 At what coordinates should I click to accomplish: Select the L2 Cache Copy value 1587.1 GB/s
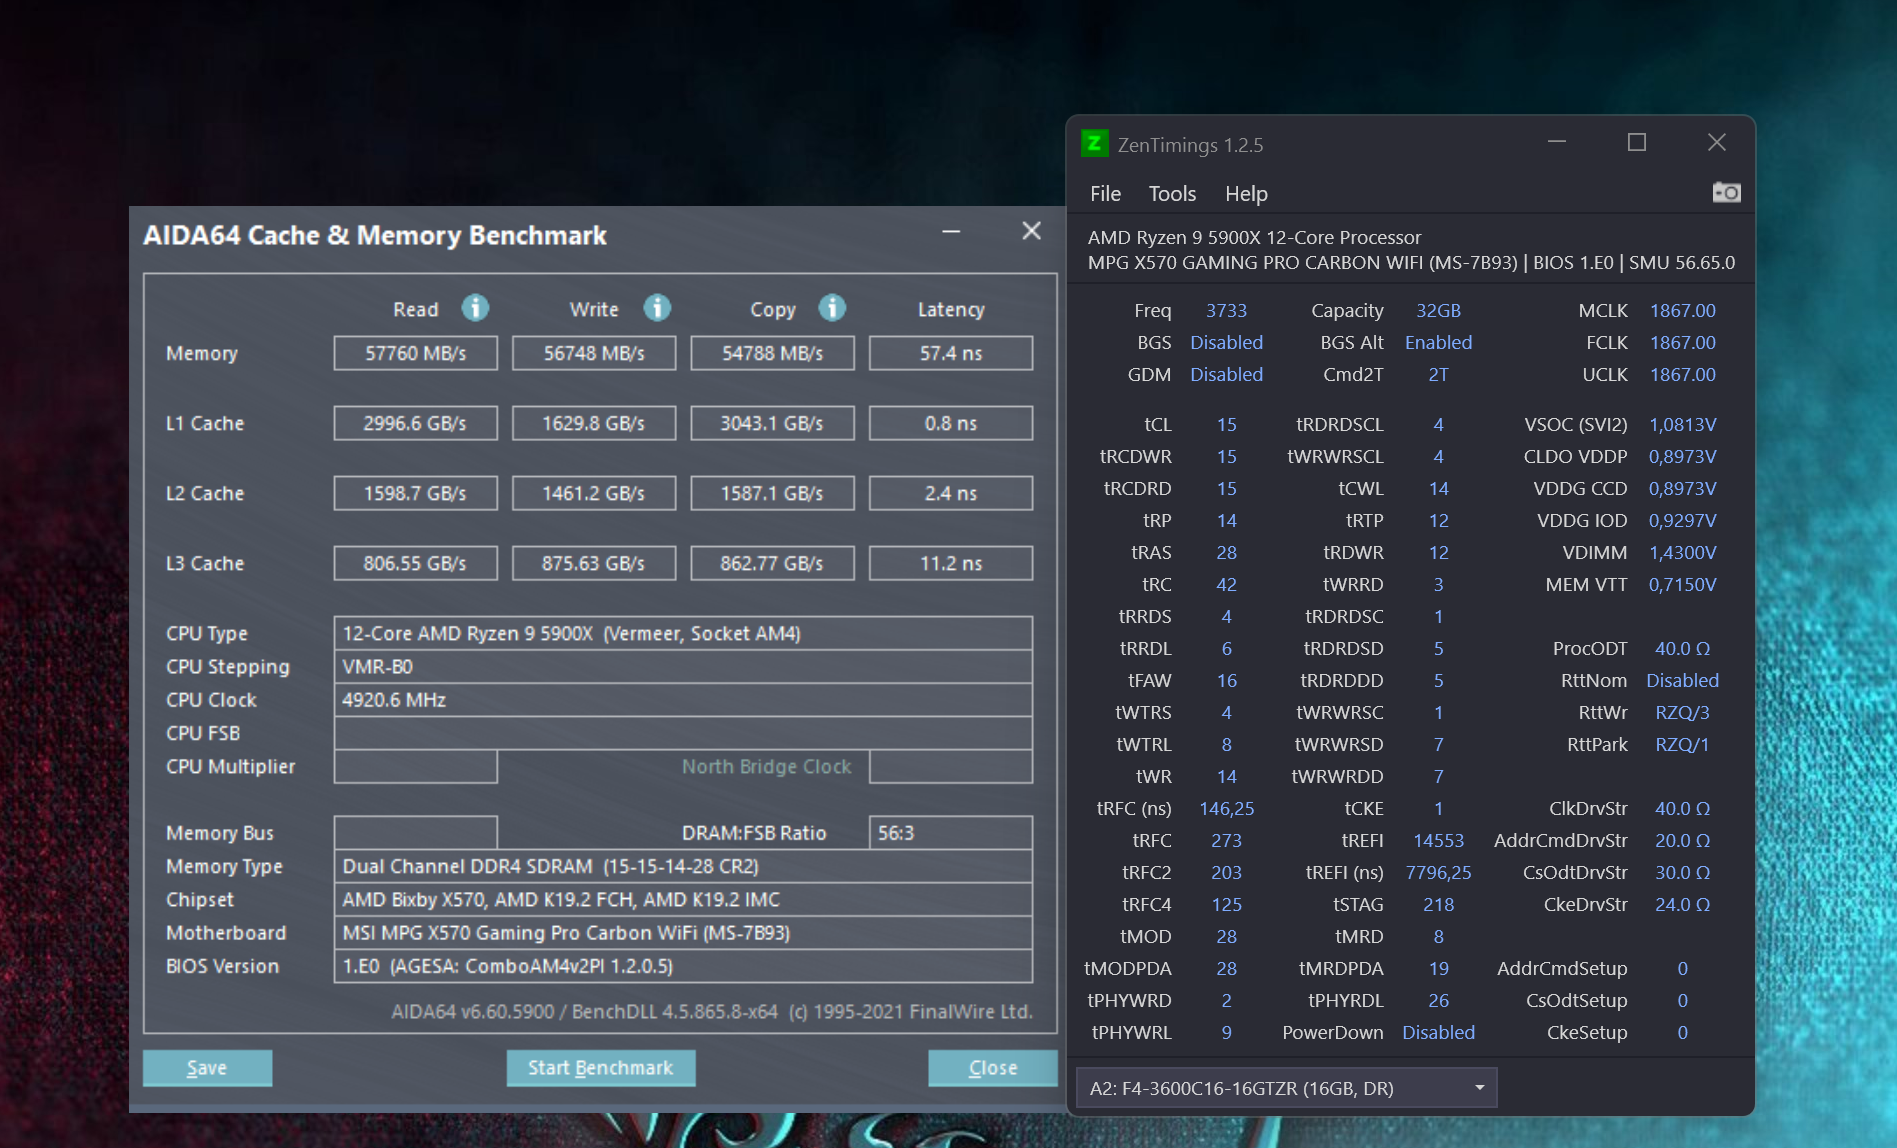(773, 493)
